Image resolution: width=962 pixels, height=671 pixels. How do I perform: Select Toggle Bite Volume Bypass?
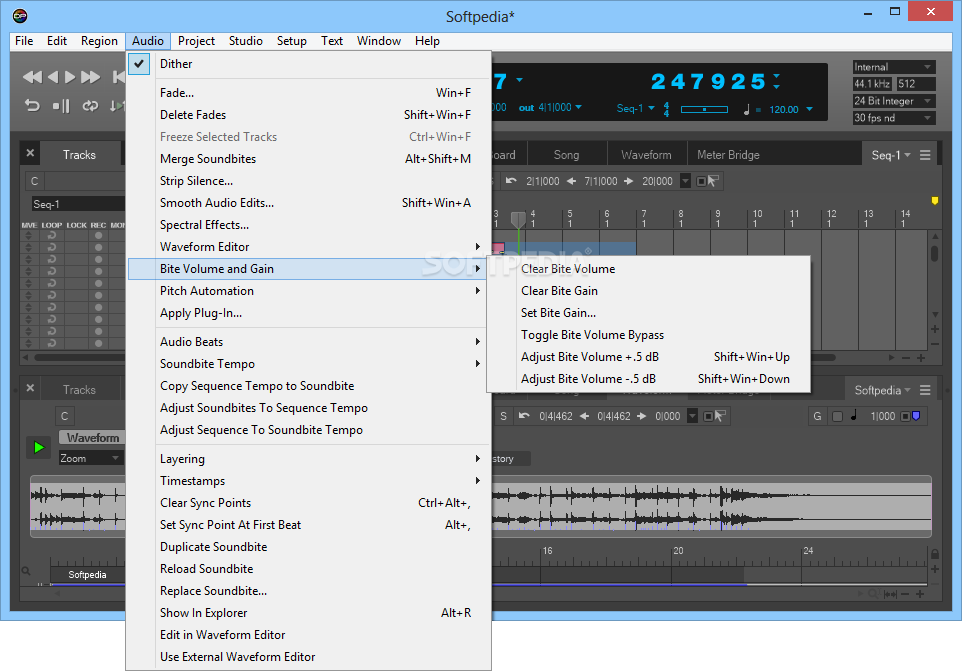coord(648,335)
